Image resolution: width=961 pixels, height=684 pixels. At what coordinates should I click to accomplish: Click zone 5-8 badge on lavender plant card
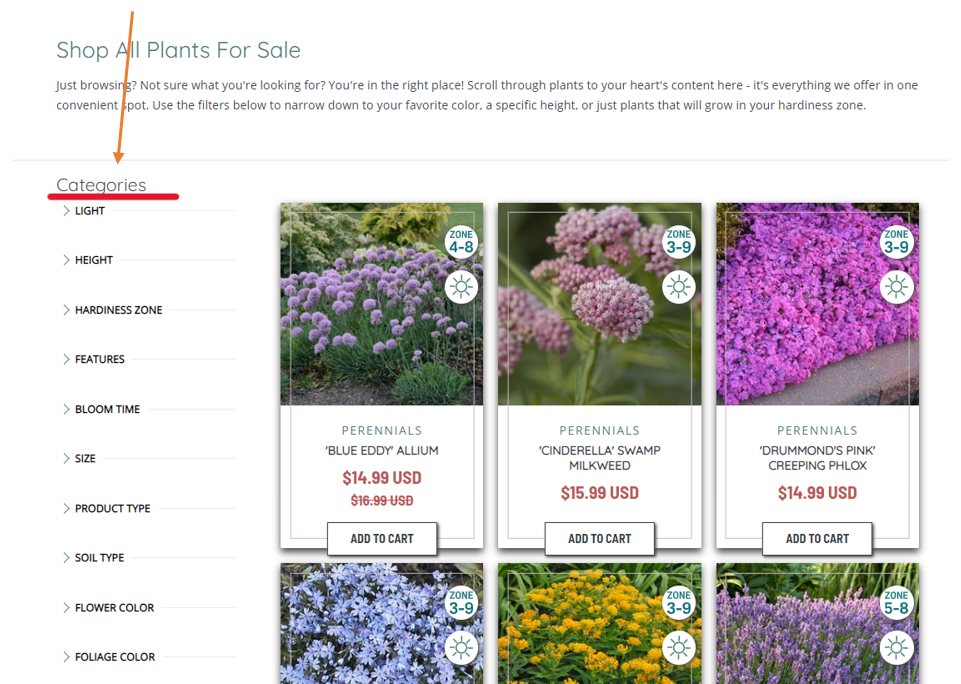point(897,603)
